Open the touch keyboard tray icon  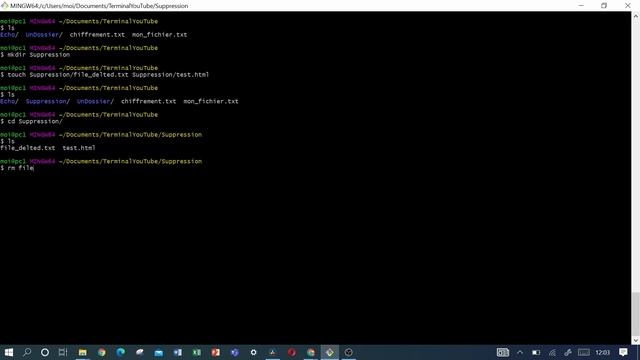584,352
